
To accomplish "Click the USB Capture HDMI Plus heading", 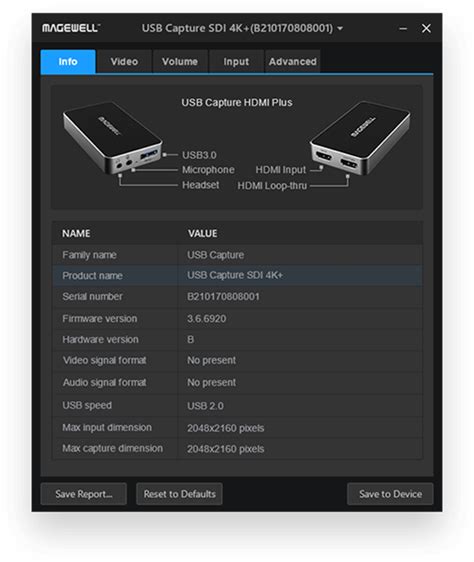I will click(x=237, y=103).
